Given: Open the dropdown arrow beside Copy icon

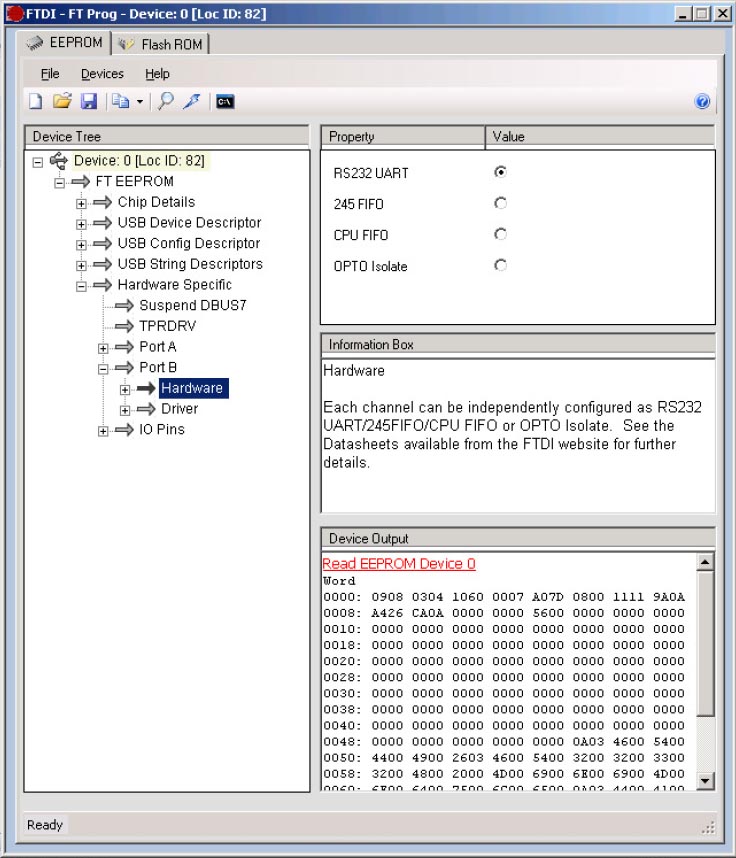Looking at the screenshot, I should [140, 102].
